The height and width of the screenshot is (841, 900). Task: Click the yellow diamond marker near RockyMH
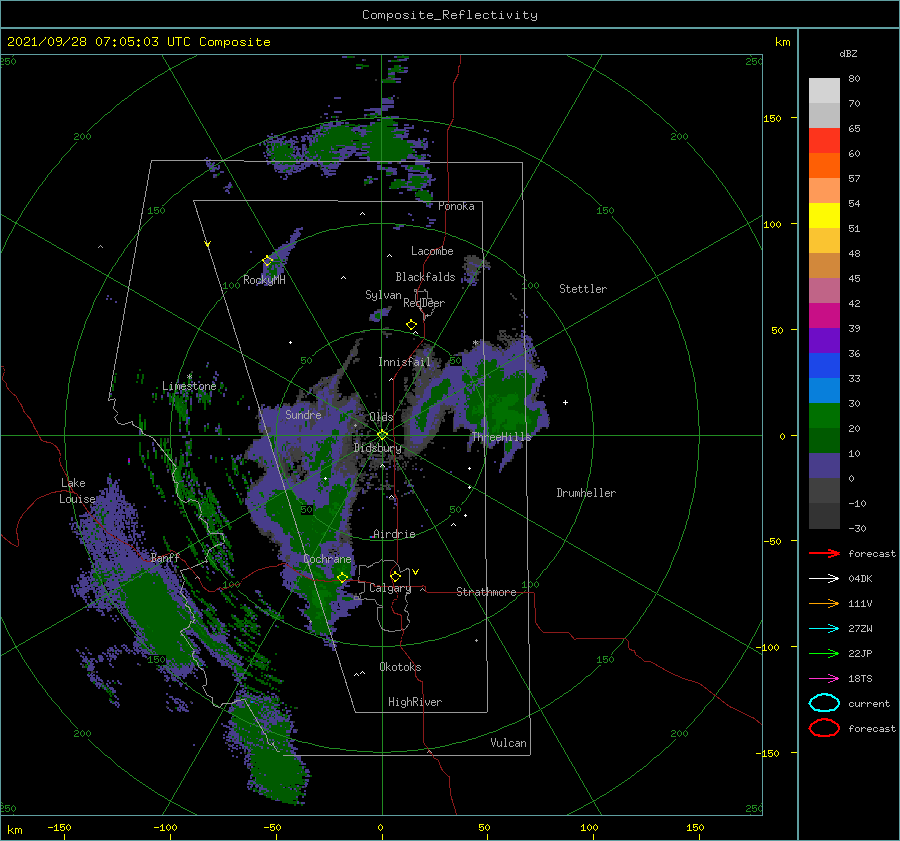click(x=267, y=261)
